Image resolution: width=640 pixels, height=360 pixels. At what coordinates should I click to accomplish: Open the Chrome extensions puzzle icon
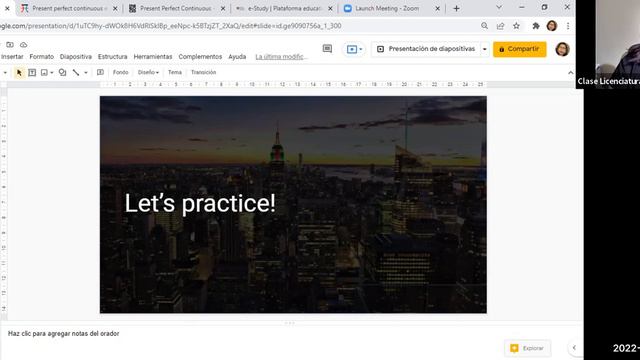536,26
